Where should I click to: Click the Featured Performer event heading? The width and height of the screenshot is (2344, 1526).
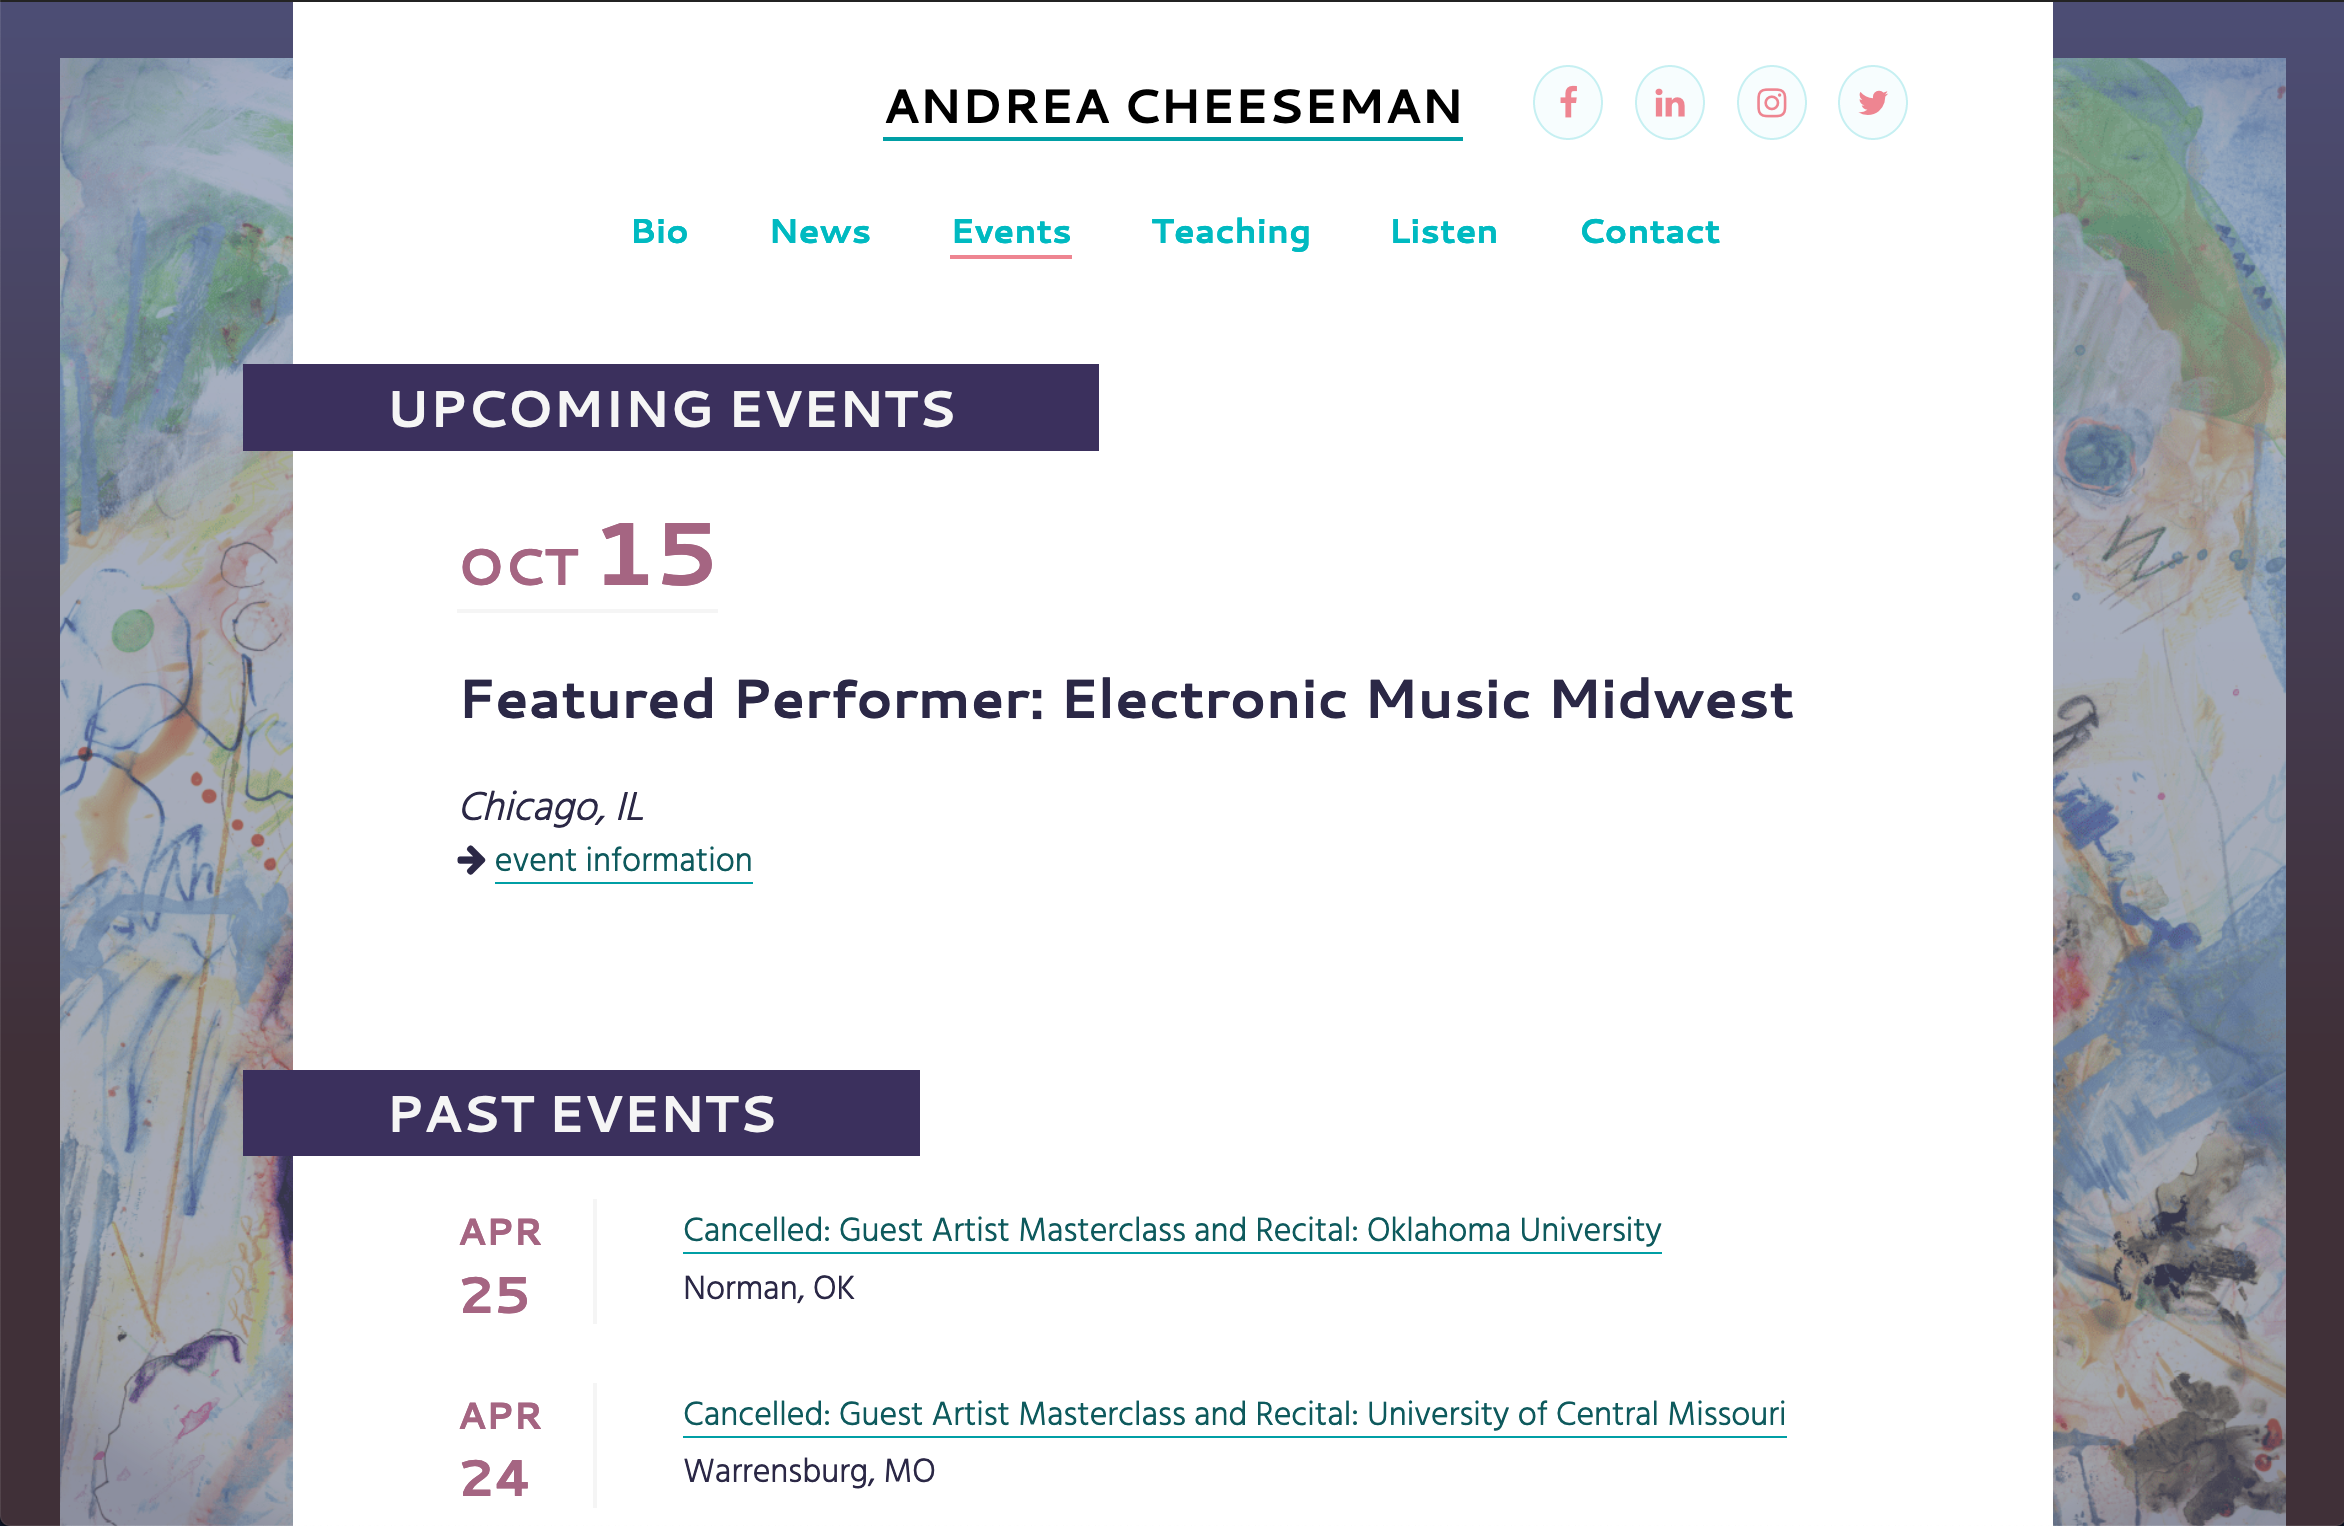pos(1127,699)
